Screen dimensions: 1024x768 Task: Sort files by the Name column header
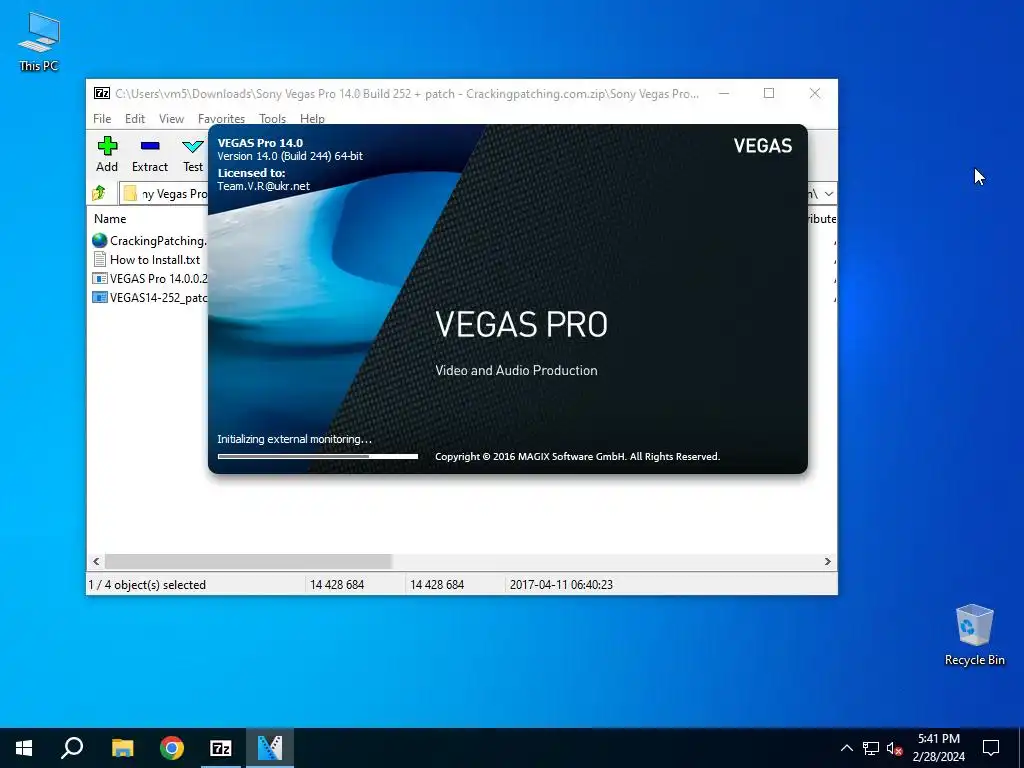110,219
